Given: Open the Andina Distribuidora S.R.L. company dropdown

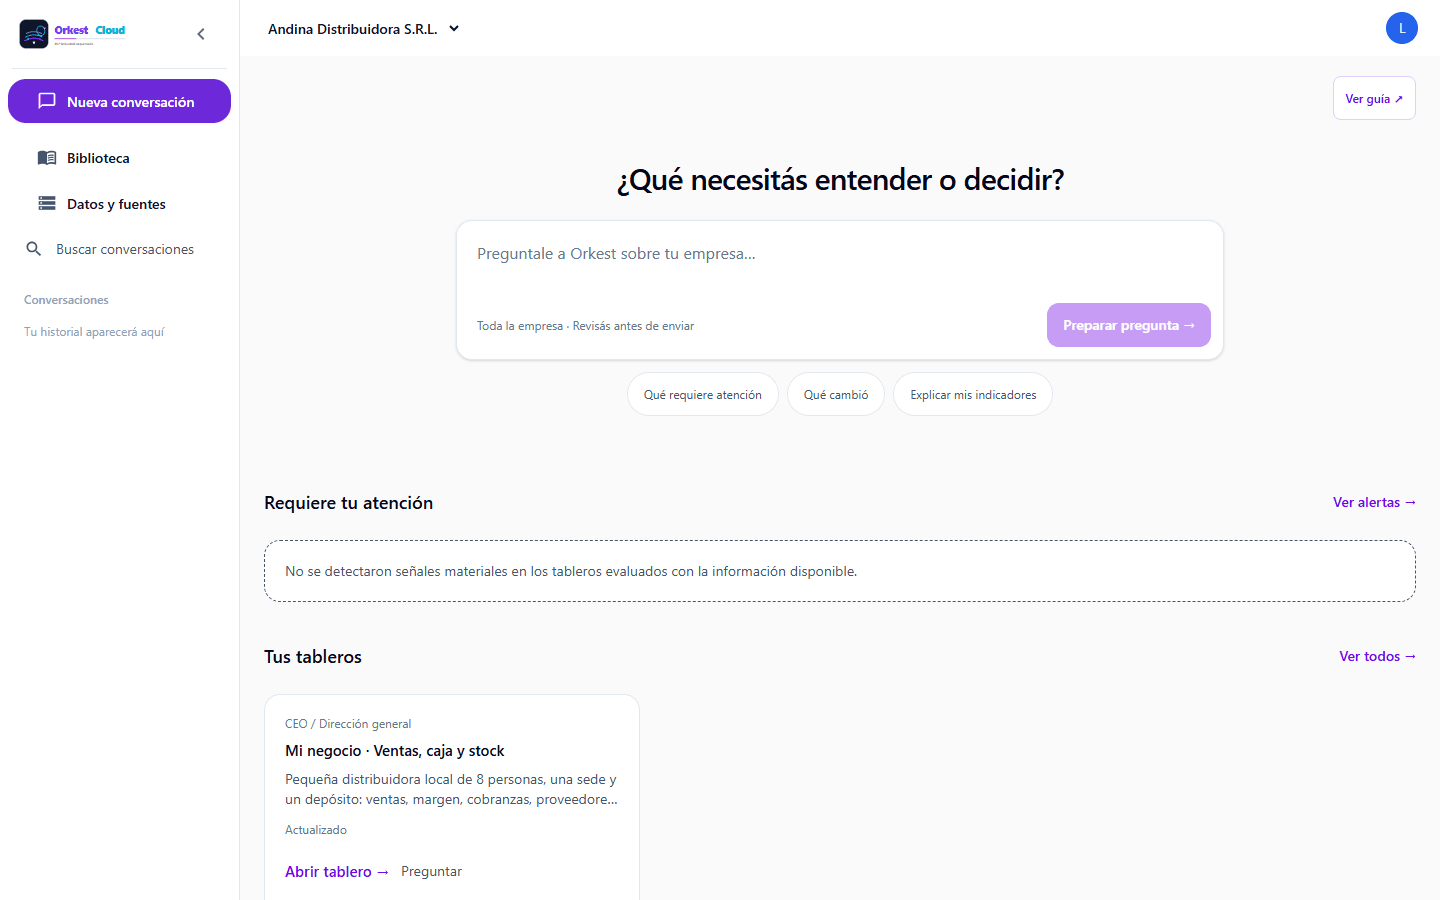Looking at the screenshot, I should [364, 29].
